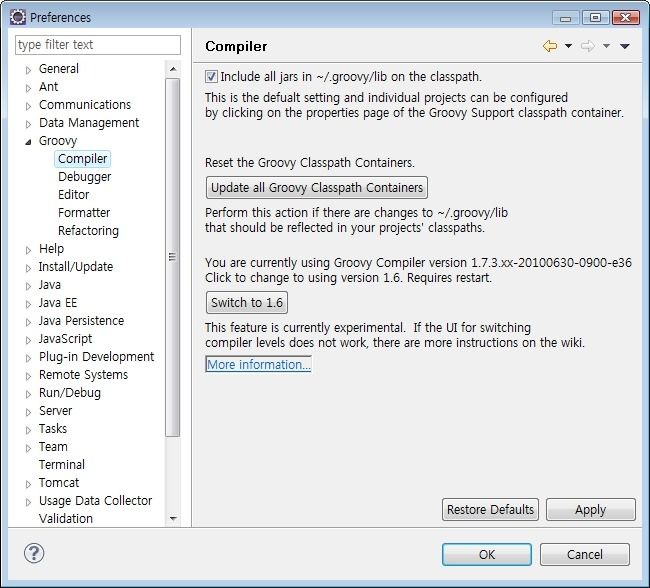Expand the JavaScript tree node

pos(28,340)
